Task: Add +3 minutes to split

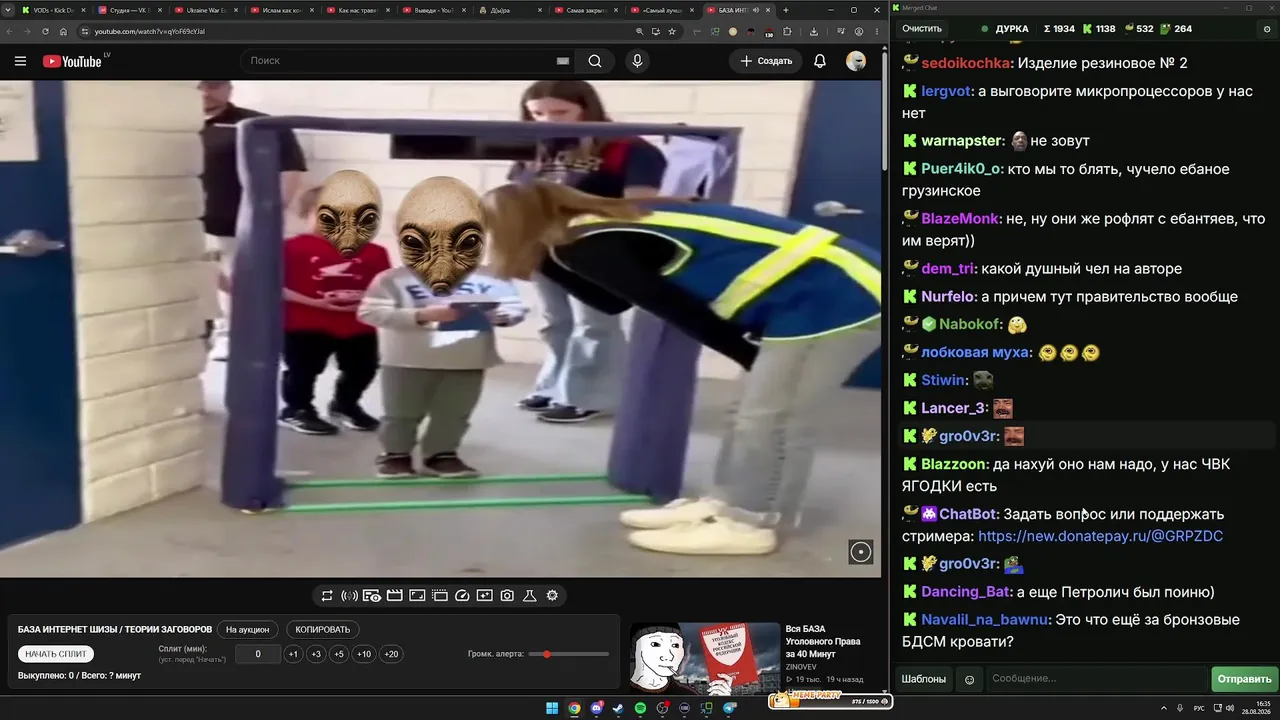Action: pyautogui.click(x=316, y=654)
